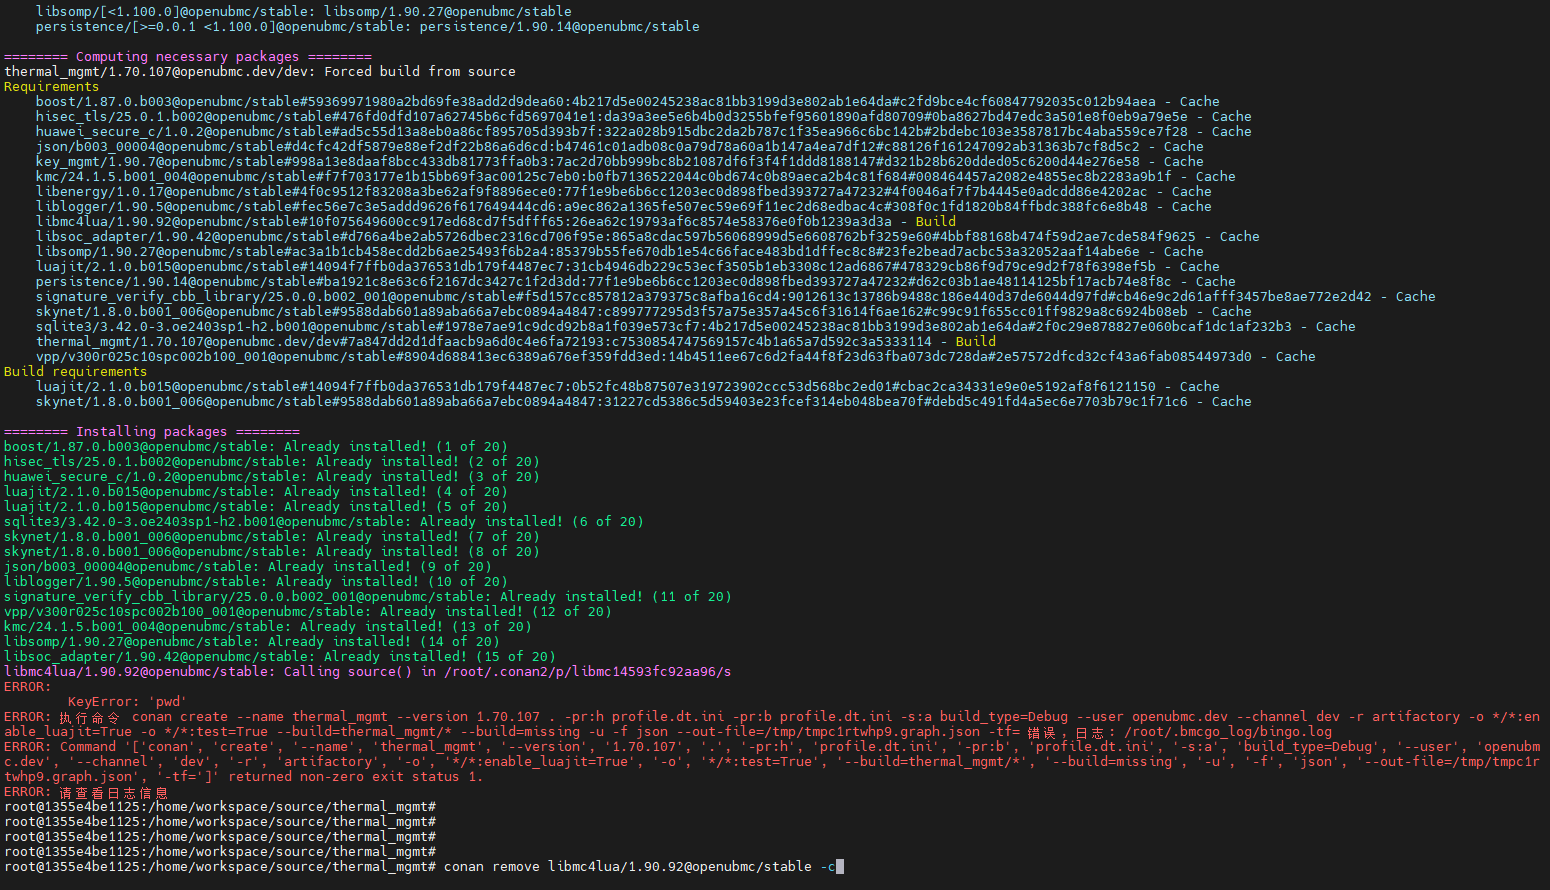Click the sqlite3 'Already installed! (6 of 20)' line
Viewport: 1550px width, 890px height.
(x=323, y=522)
